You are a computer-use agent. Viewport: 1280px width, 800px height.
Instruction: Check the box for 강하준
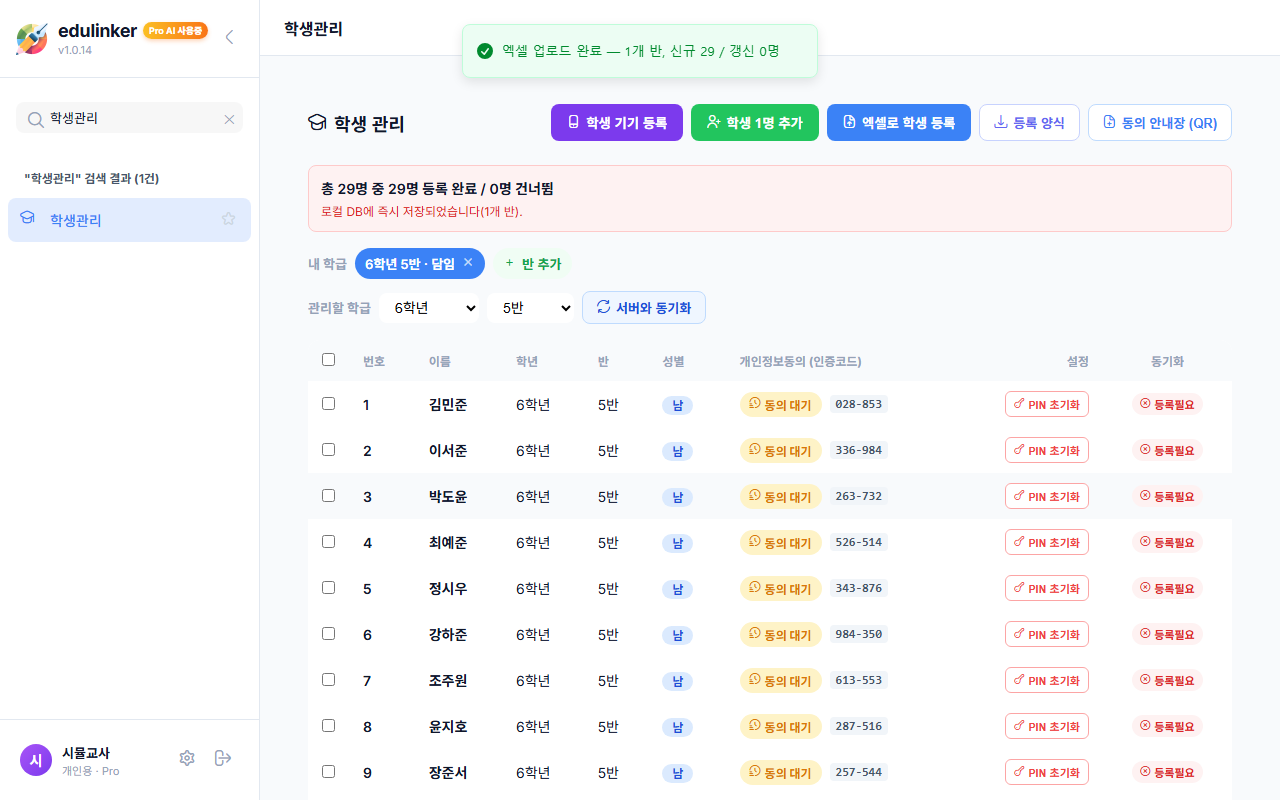(329, 634)
